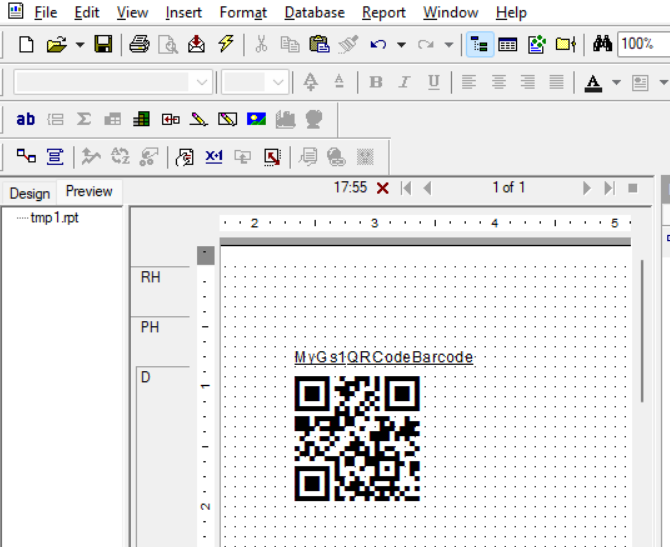Open Section Expert icon
Image resolution: width=670 pixels, height=547 pixels.
[55, 156]
